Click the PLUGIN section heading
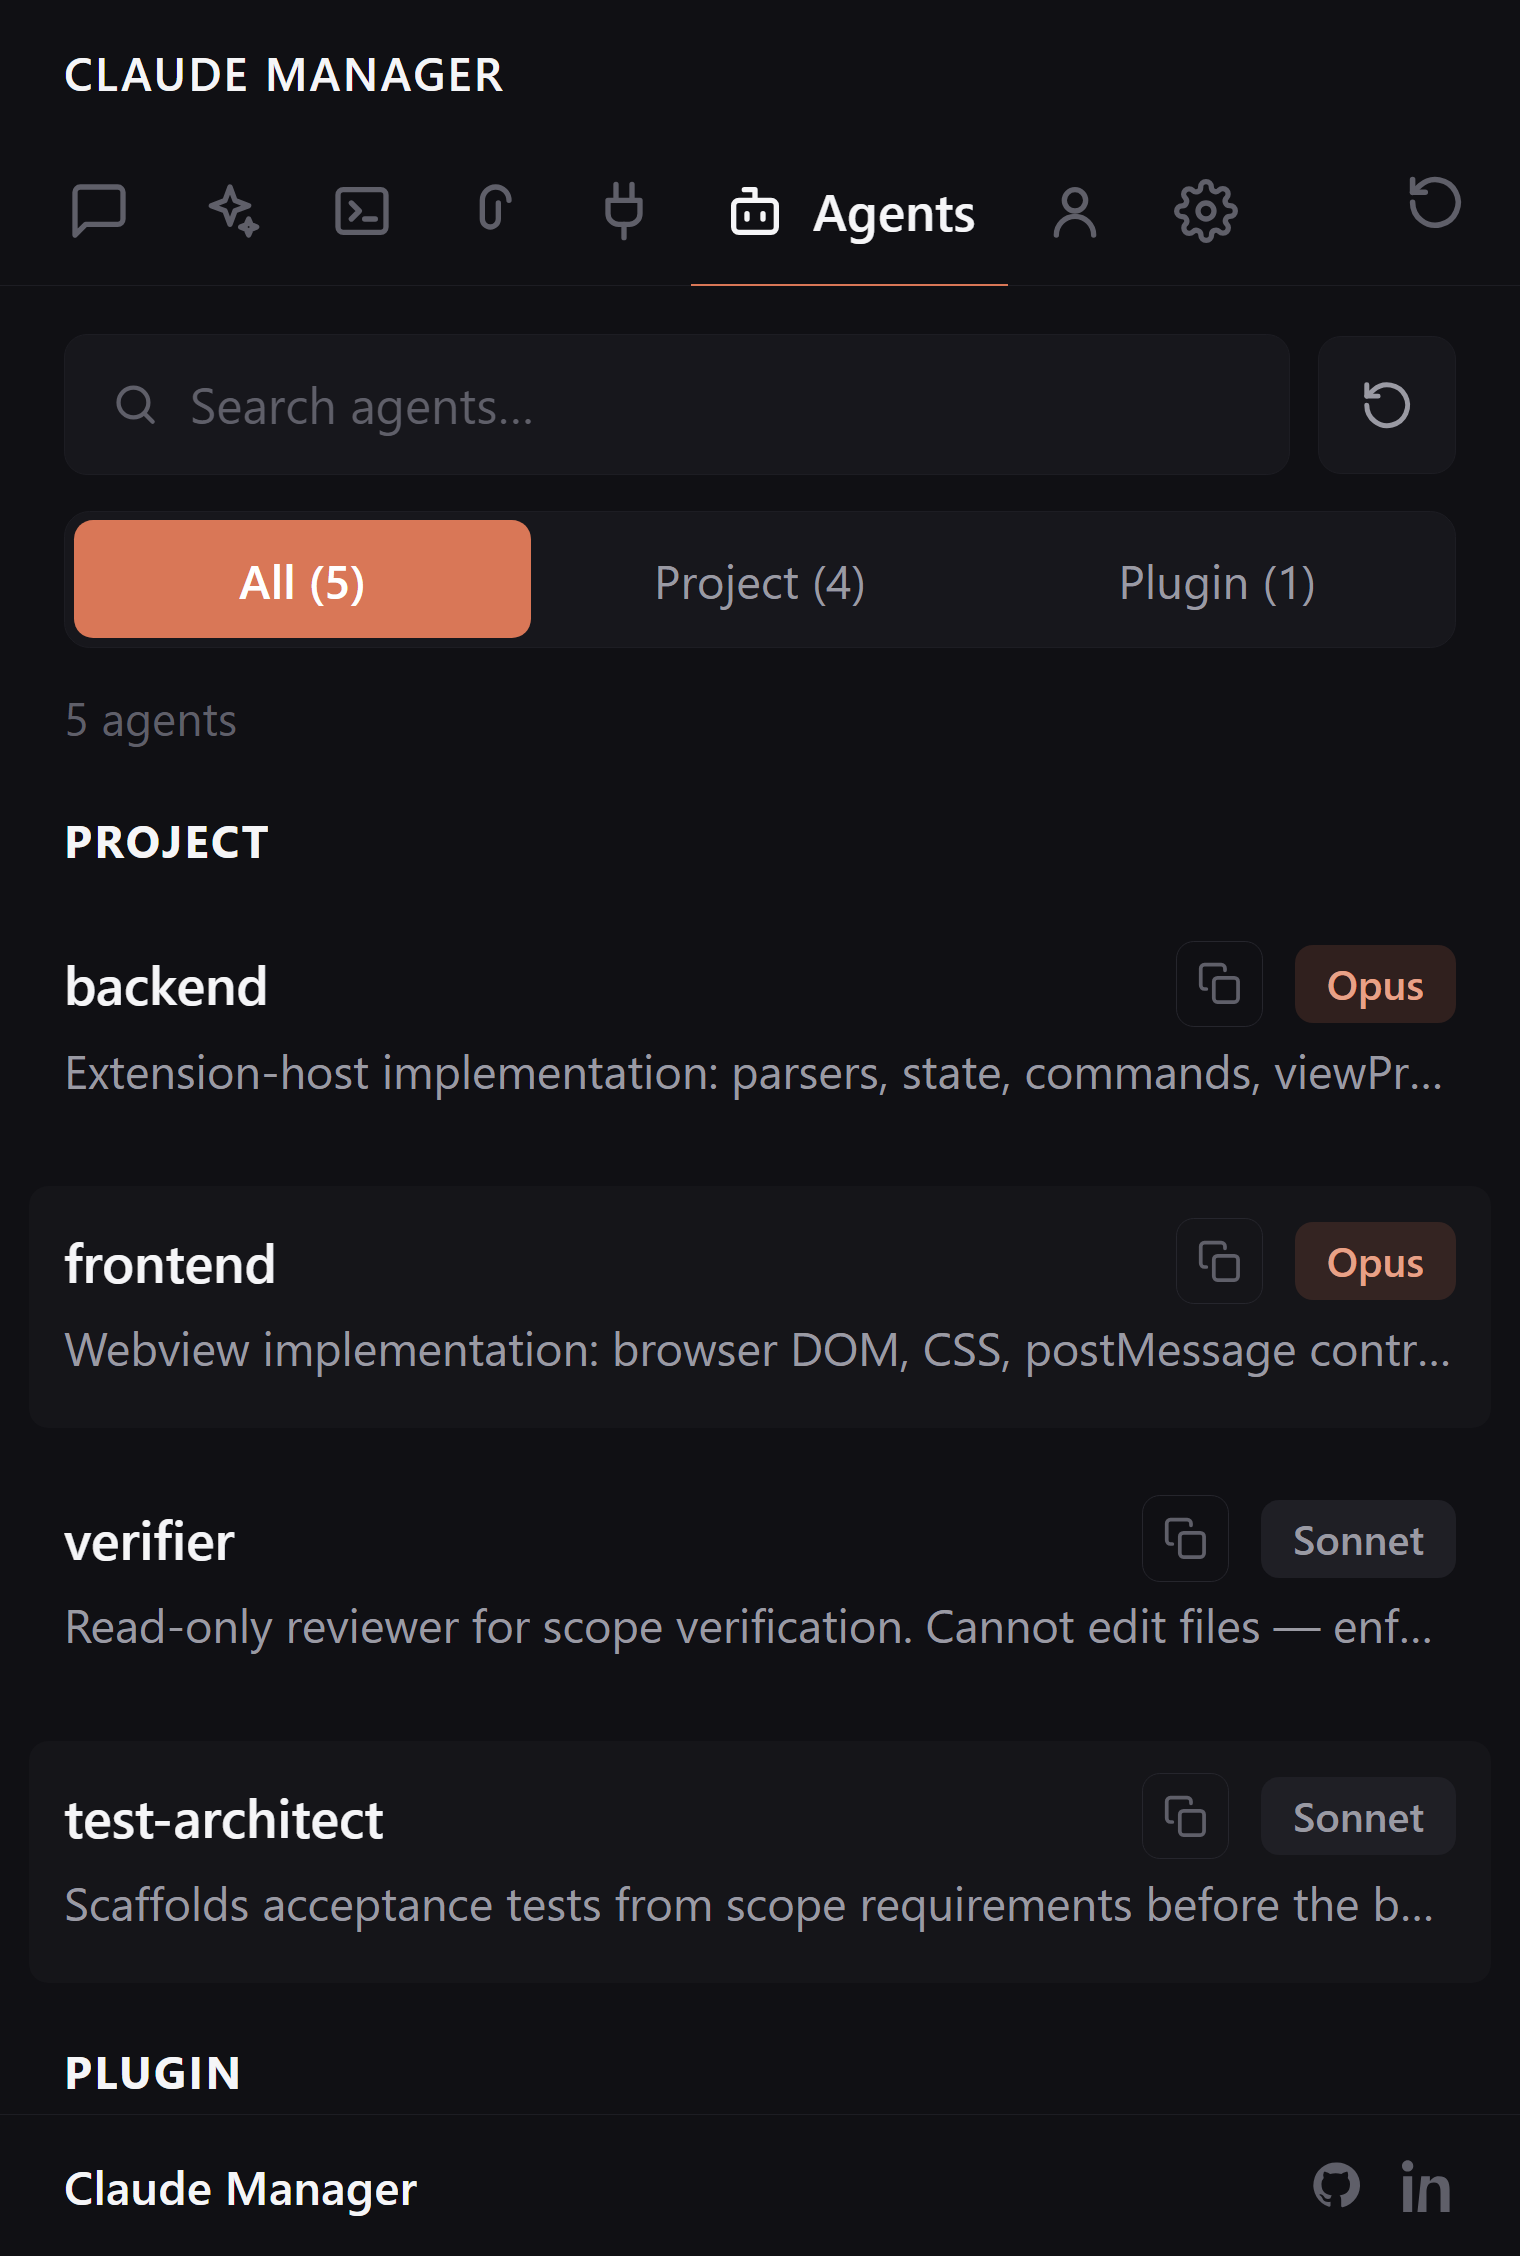1520x2256 pixels. coord(152,2073)
